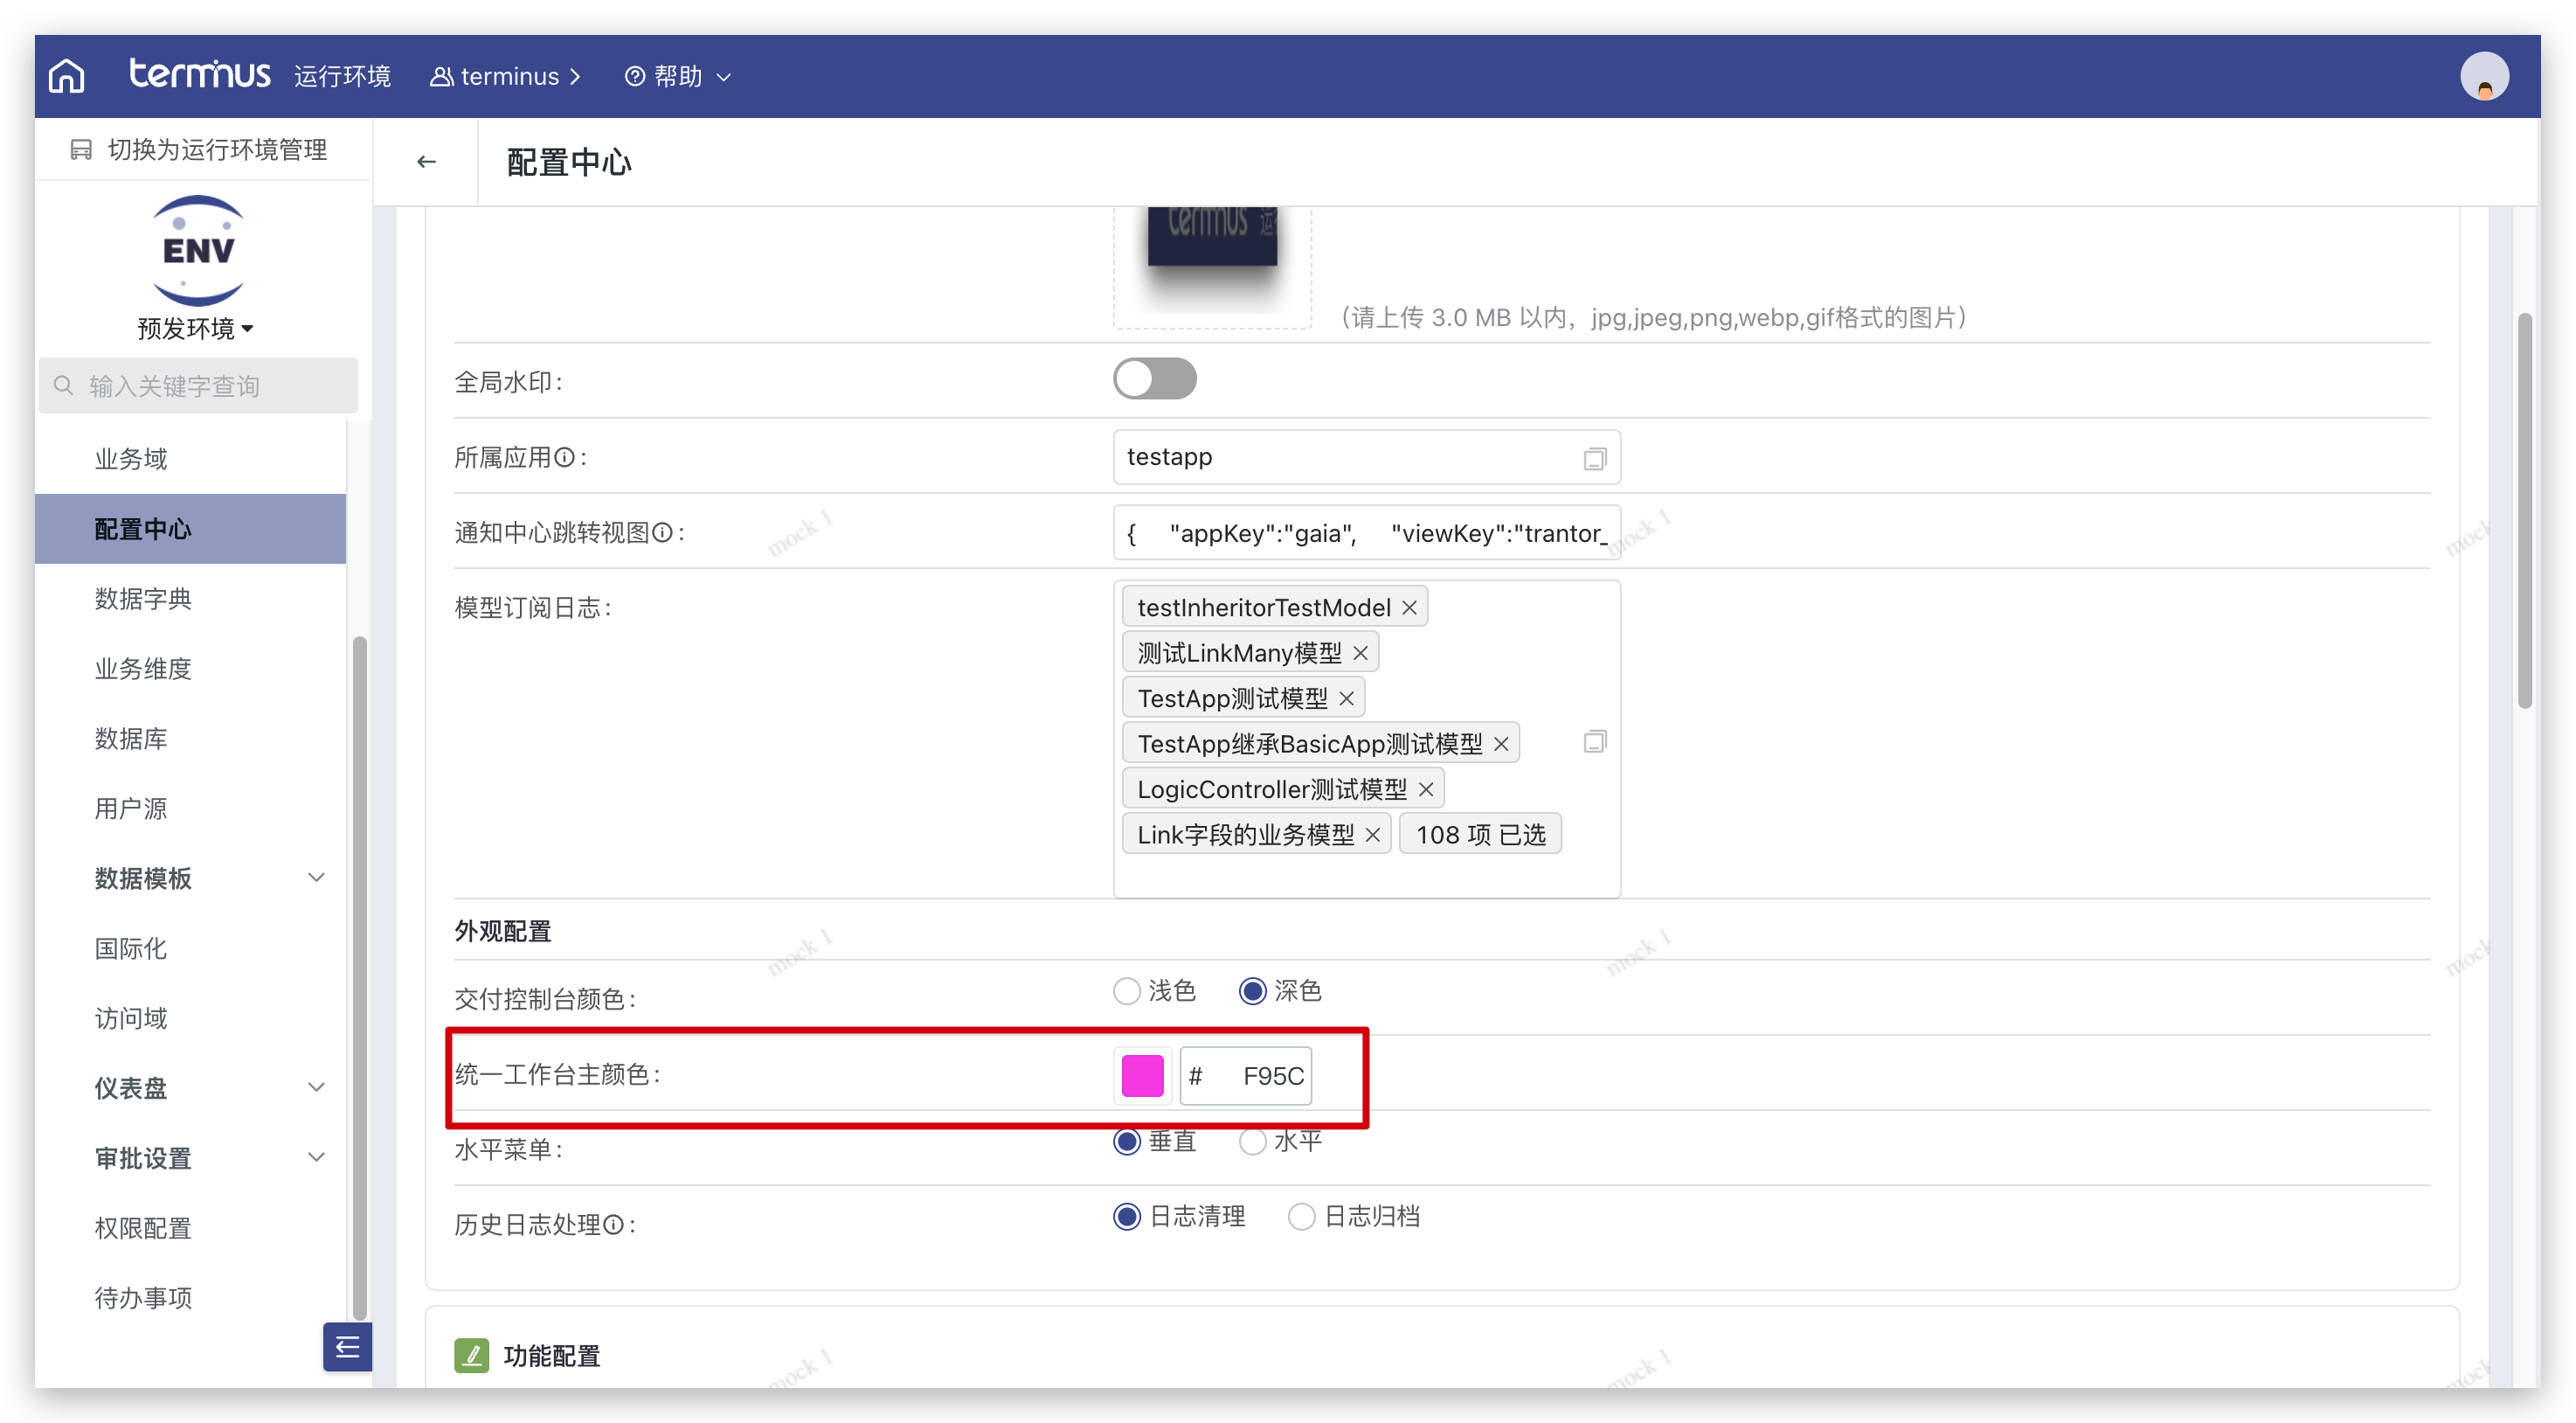Viewport: 2576px width, 1423px height.
Task: Click the 通知中心跳转视图 info icon
Action: coord(662,532)
